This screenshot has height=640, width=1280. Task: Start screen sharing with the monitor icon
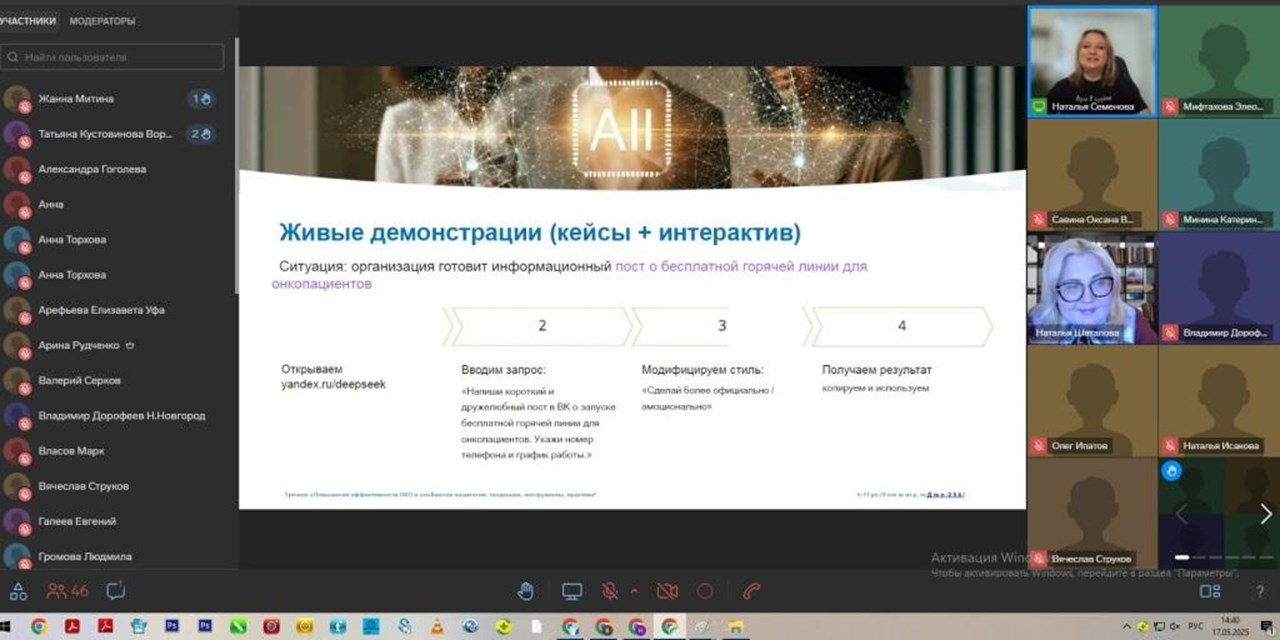pos(571,591)
